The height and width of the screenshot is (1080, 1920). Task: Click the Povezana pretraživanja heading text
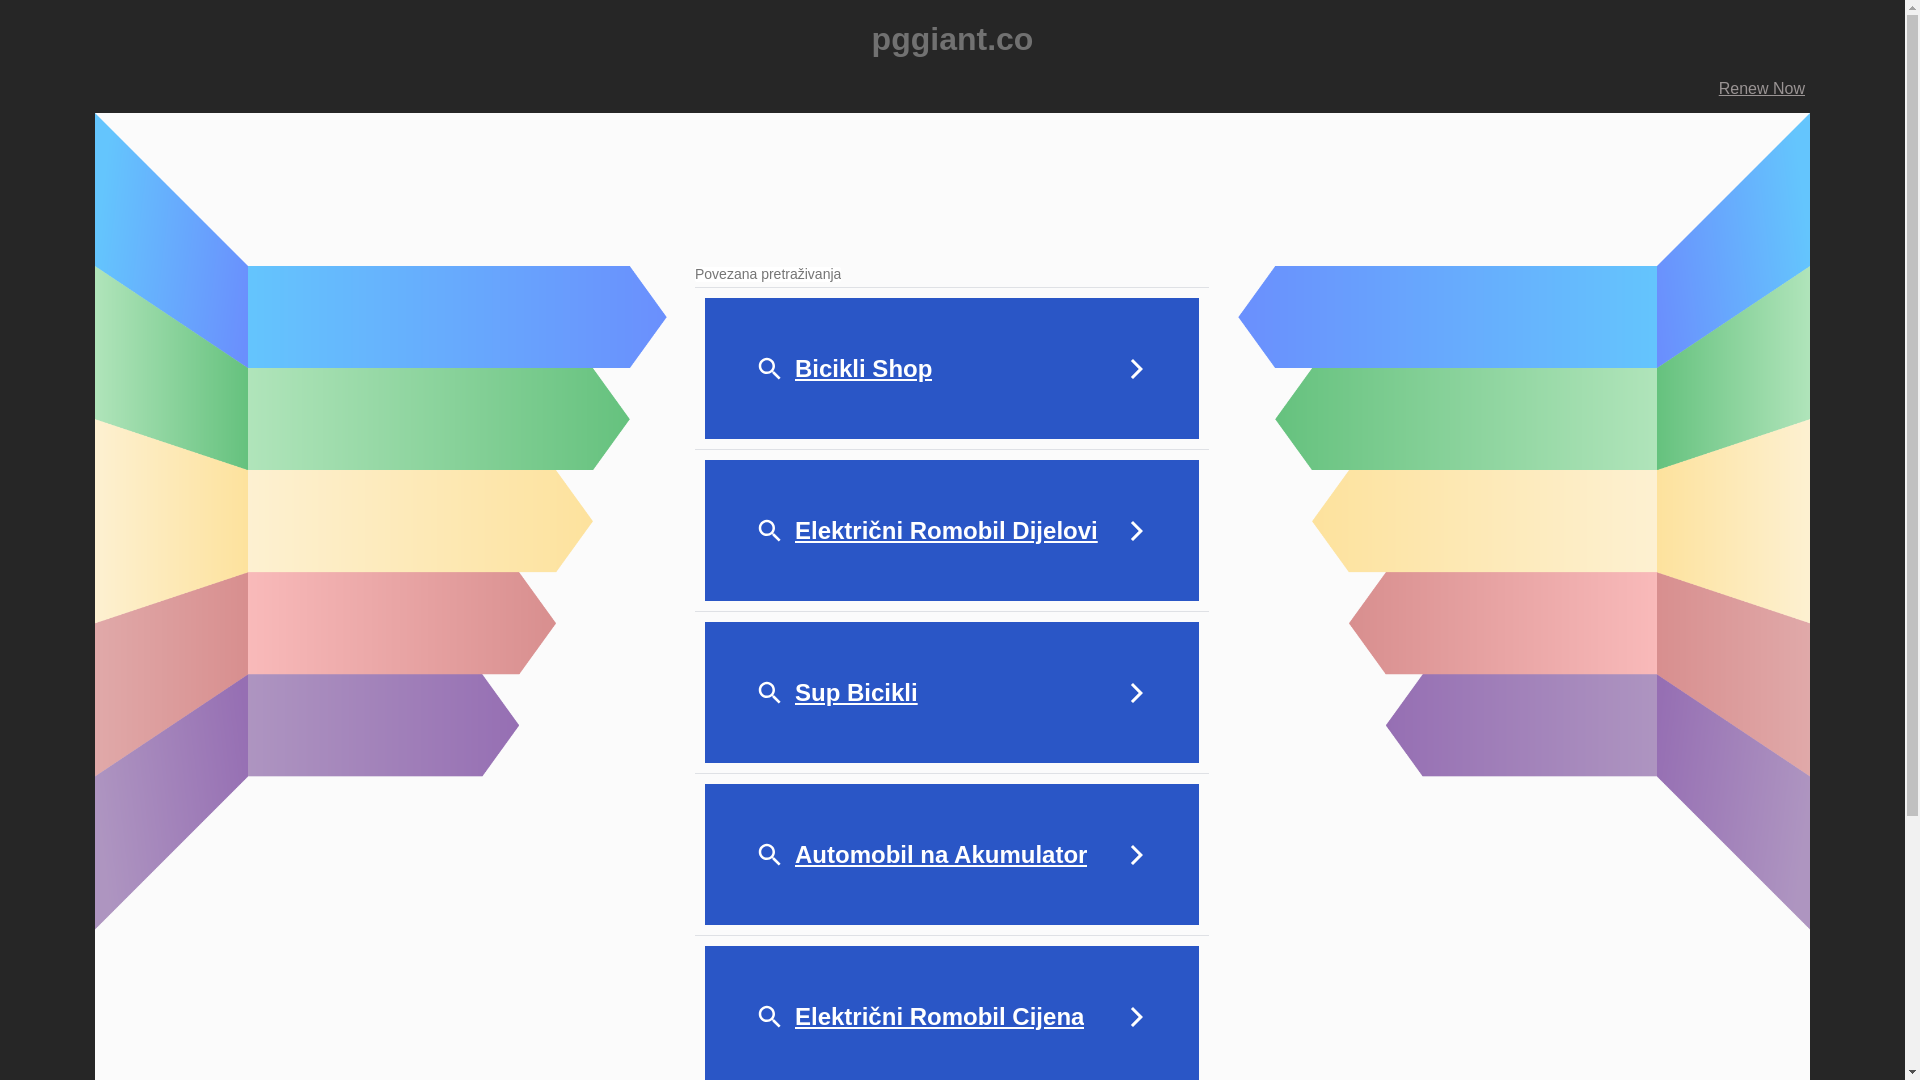(x=768, y=274)
